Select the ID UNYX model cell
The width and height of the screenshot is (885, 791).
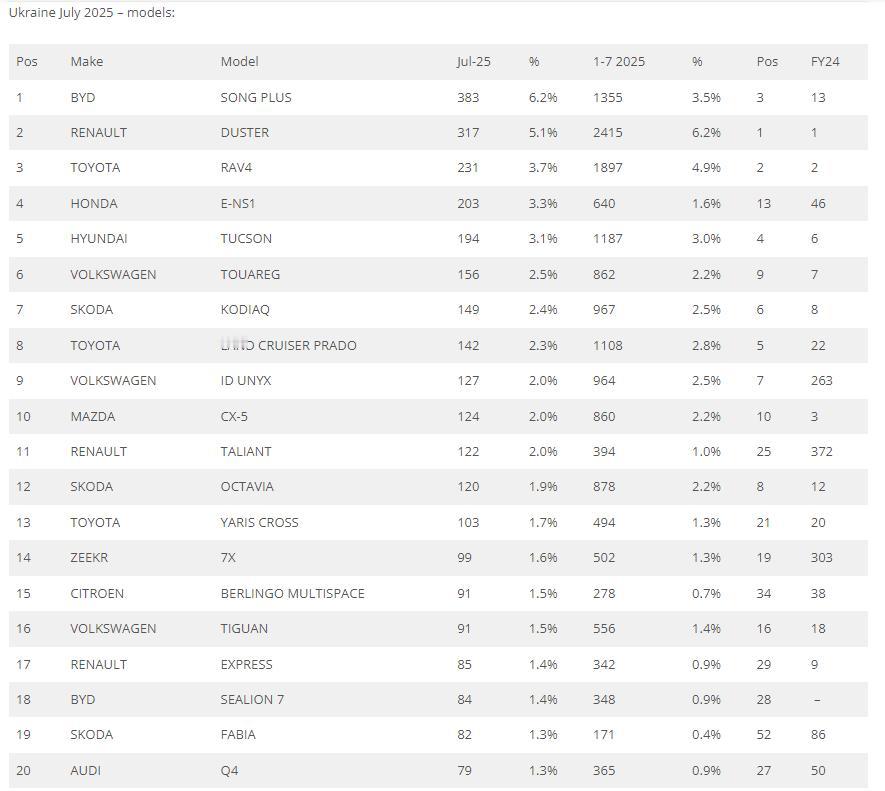[x=246, y=381]
